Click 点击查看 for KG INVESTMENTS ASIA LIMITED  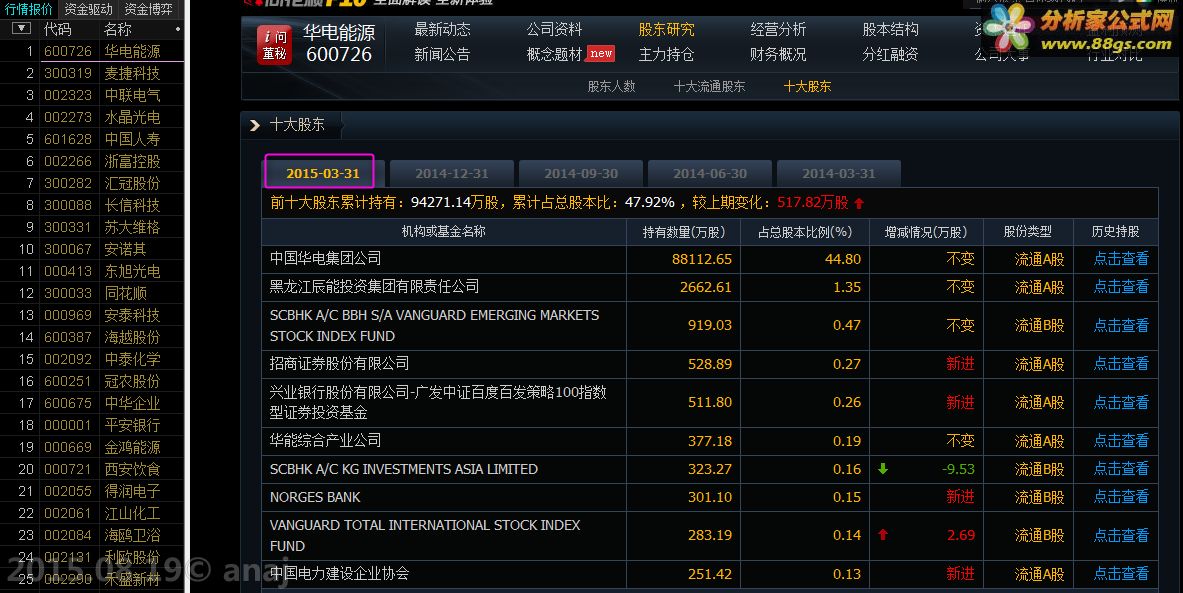point(1121,469)
